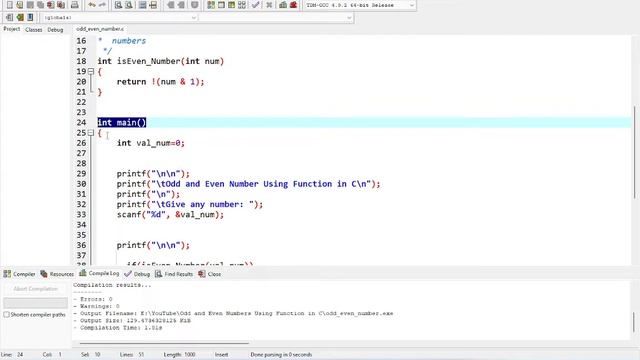Click the Run icon
Viewport: 640px width, 360px height.
[221, 5]
